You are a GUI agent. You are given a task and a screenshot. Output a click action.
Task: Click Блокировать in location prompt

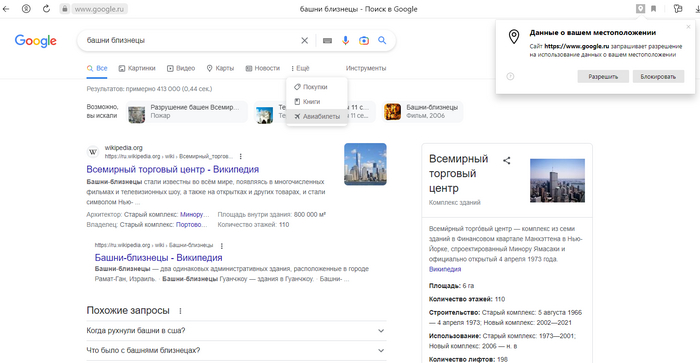(x=658, y=77)
